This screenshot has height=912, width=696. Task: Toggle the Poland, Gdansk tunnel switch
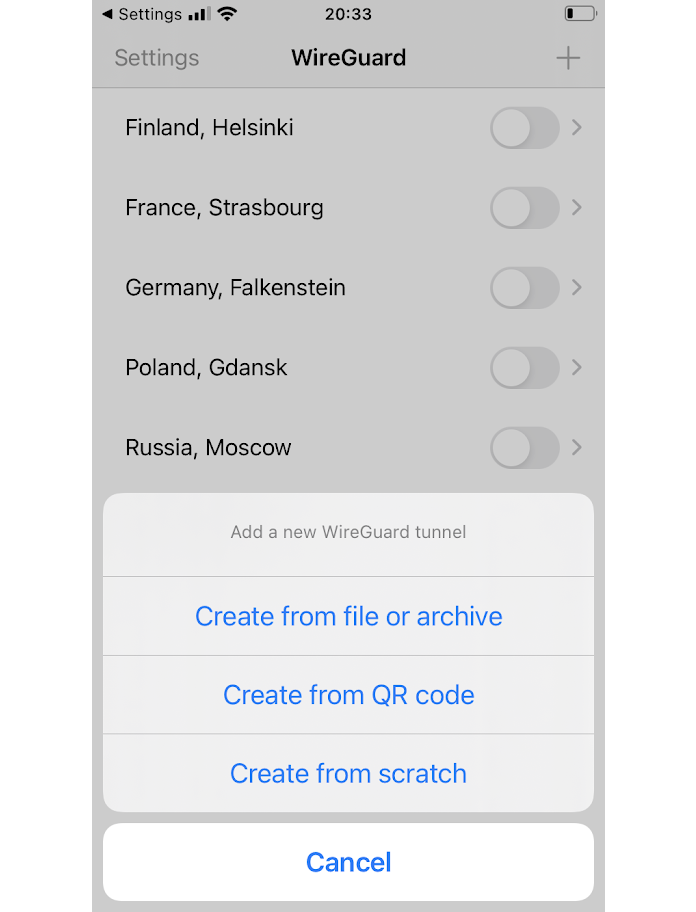point(524,368)
